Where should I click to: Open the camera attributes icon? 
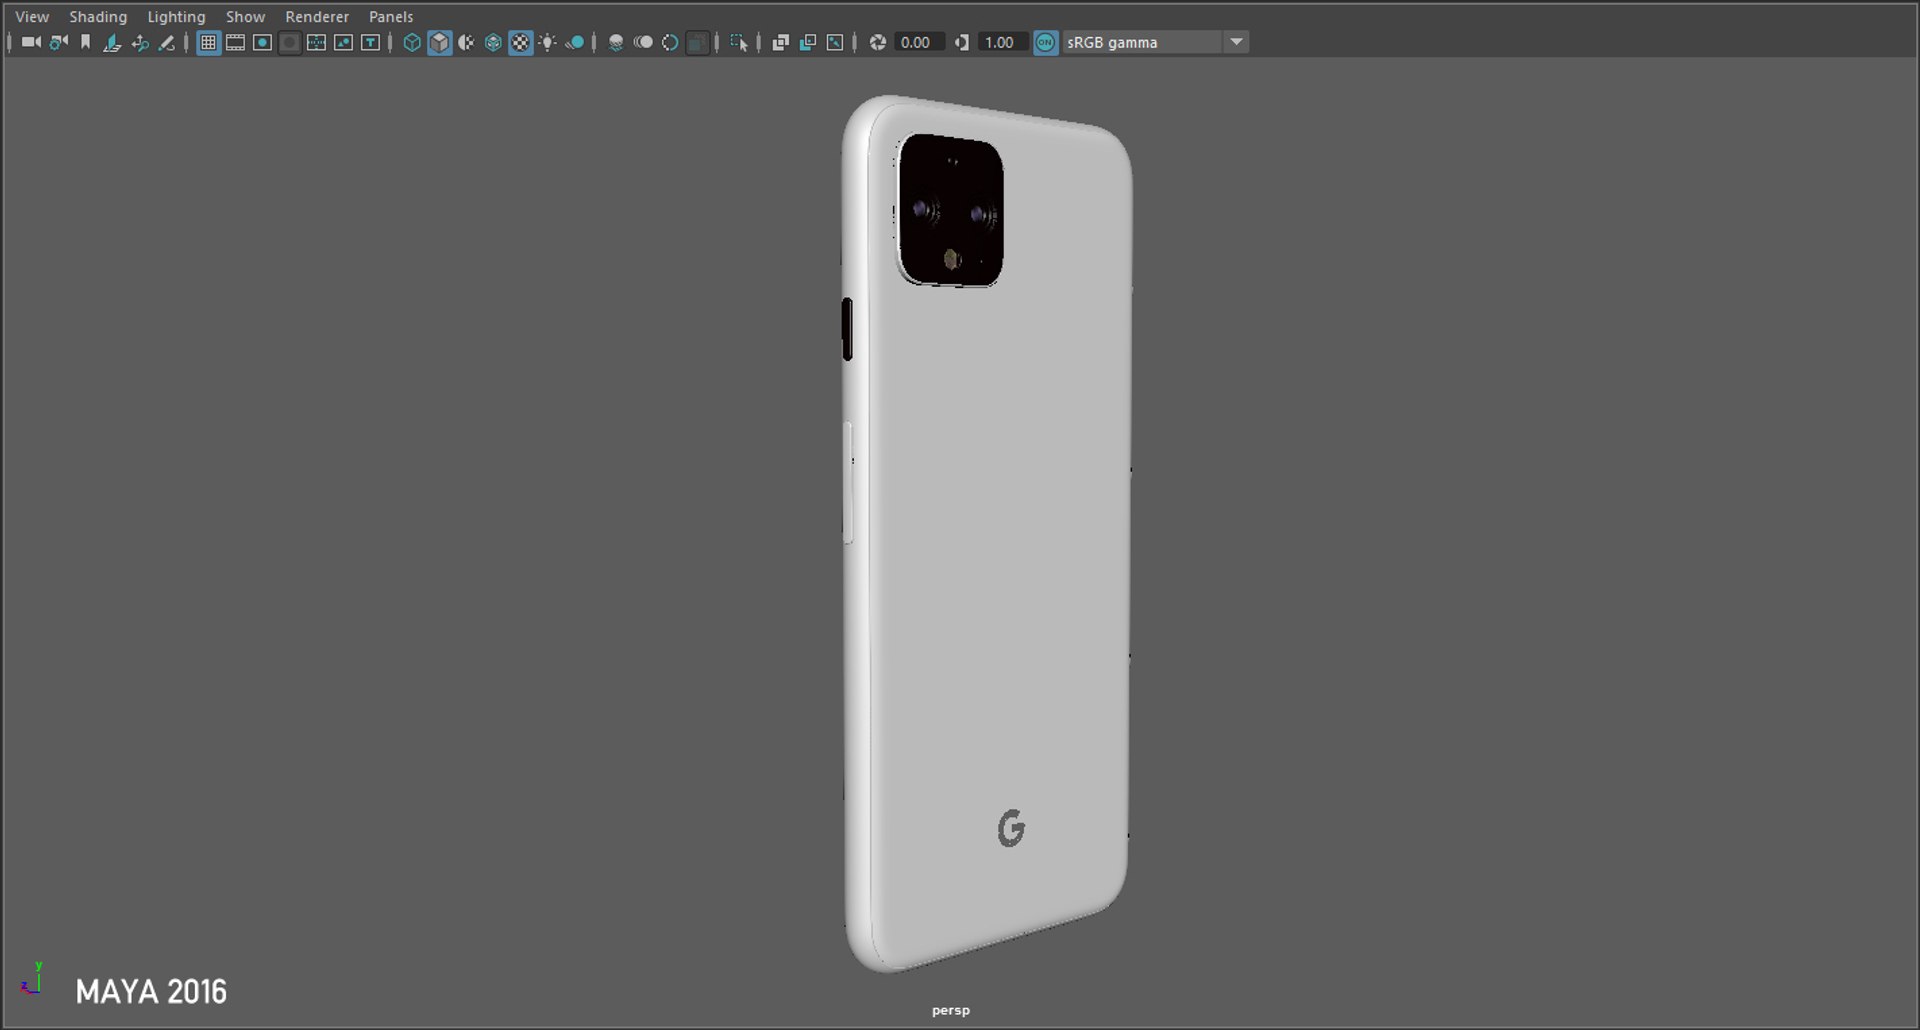point(59,42)
